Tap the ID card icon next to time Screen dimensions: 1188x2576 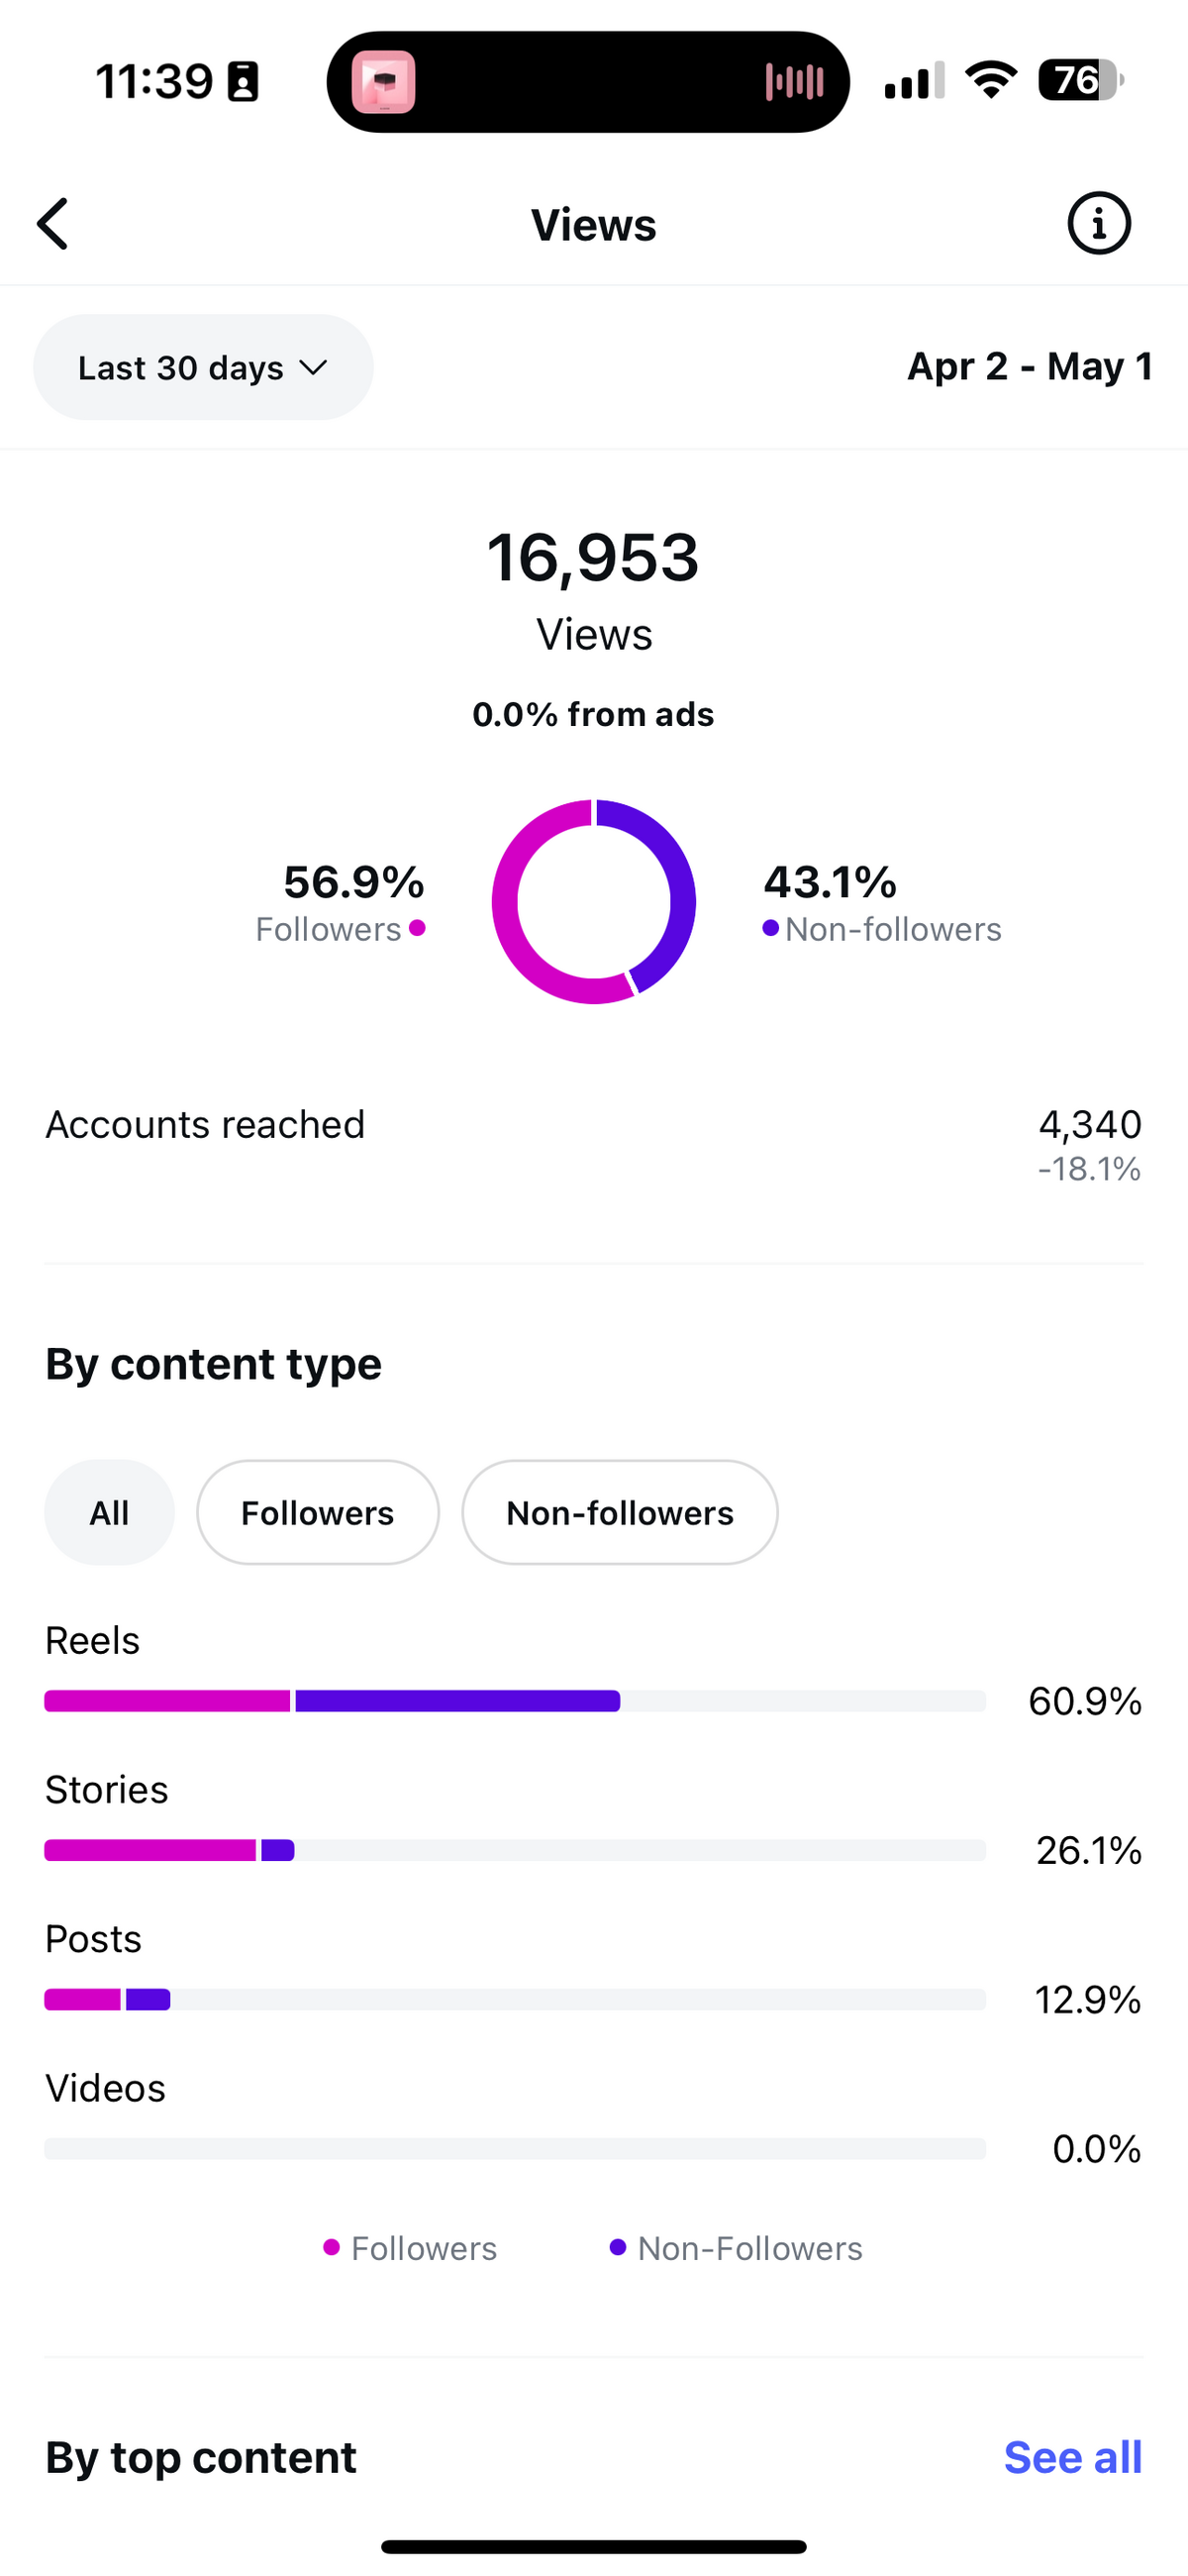[243, 82]
